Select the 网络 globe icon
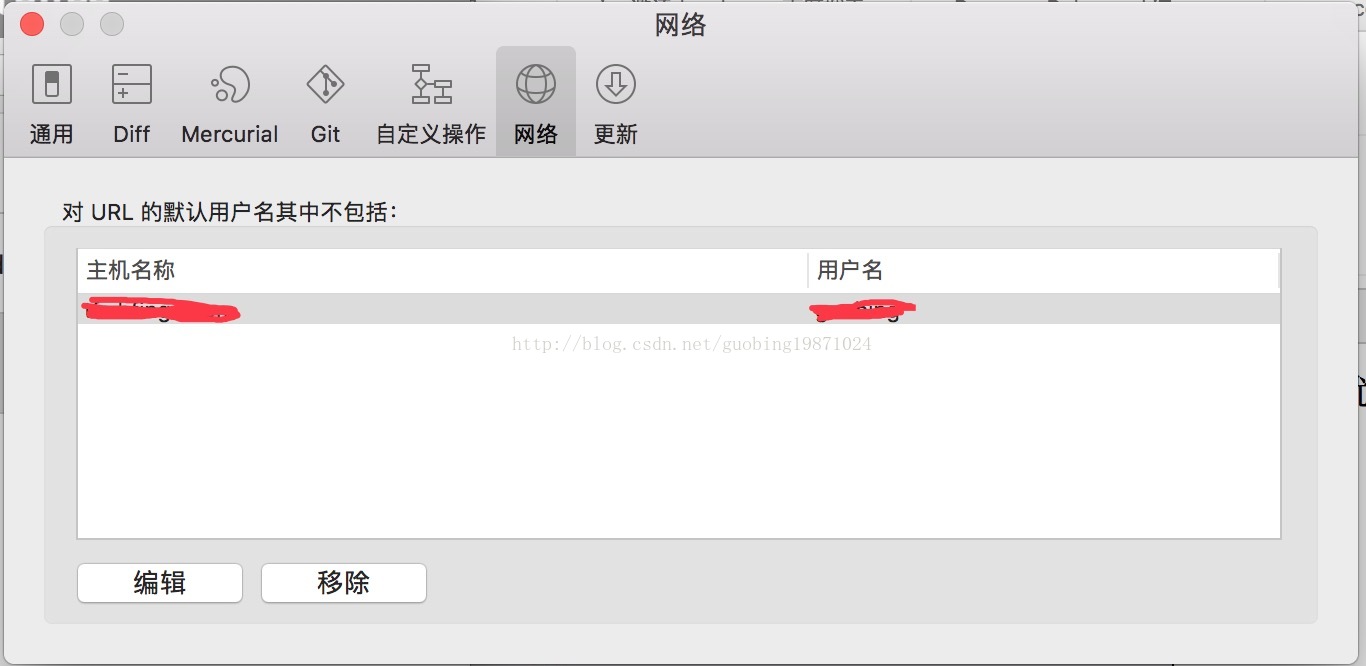This screenshot has height=666, width=1366. (536, 85)
